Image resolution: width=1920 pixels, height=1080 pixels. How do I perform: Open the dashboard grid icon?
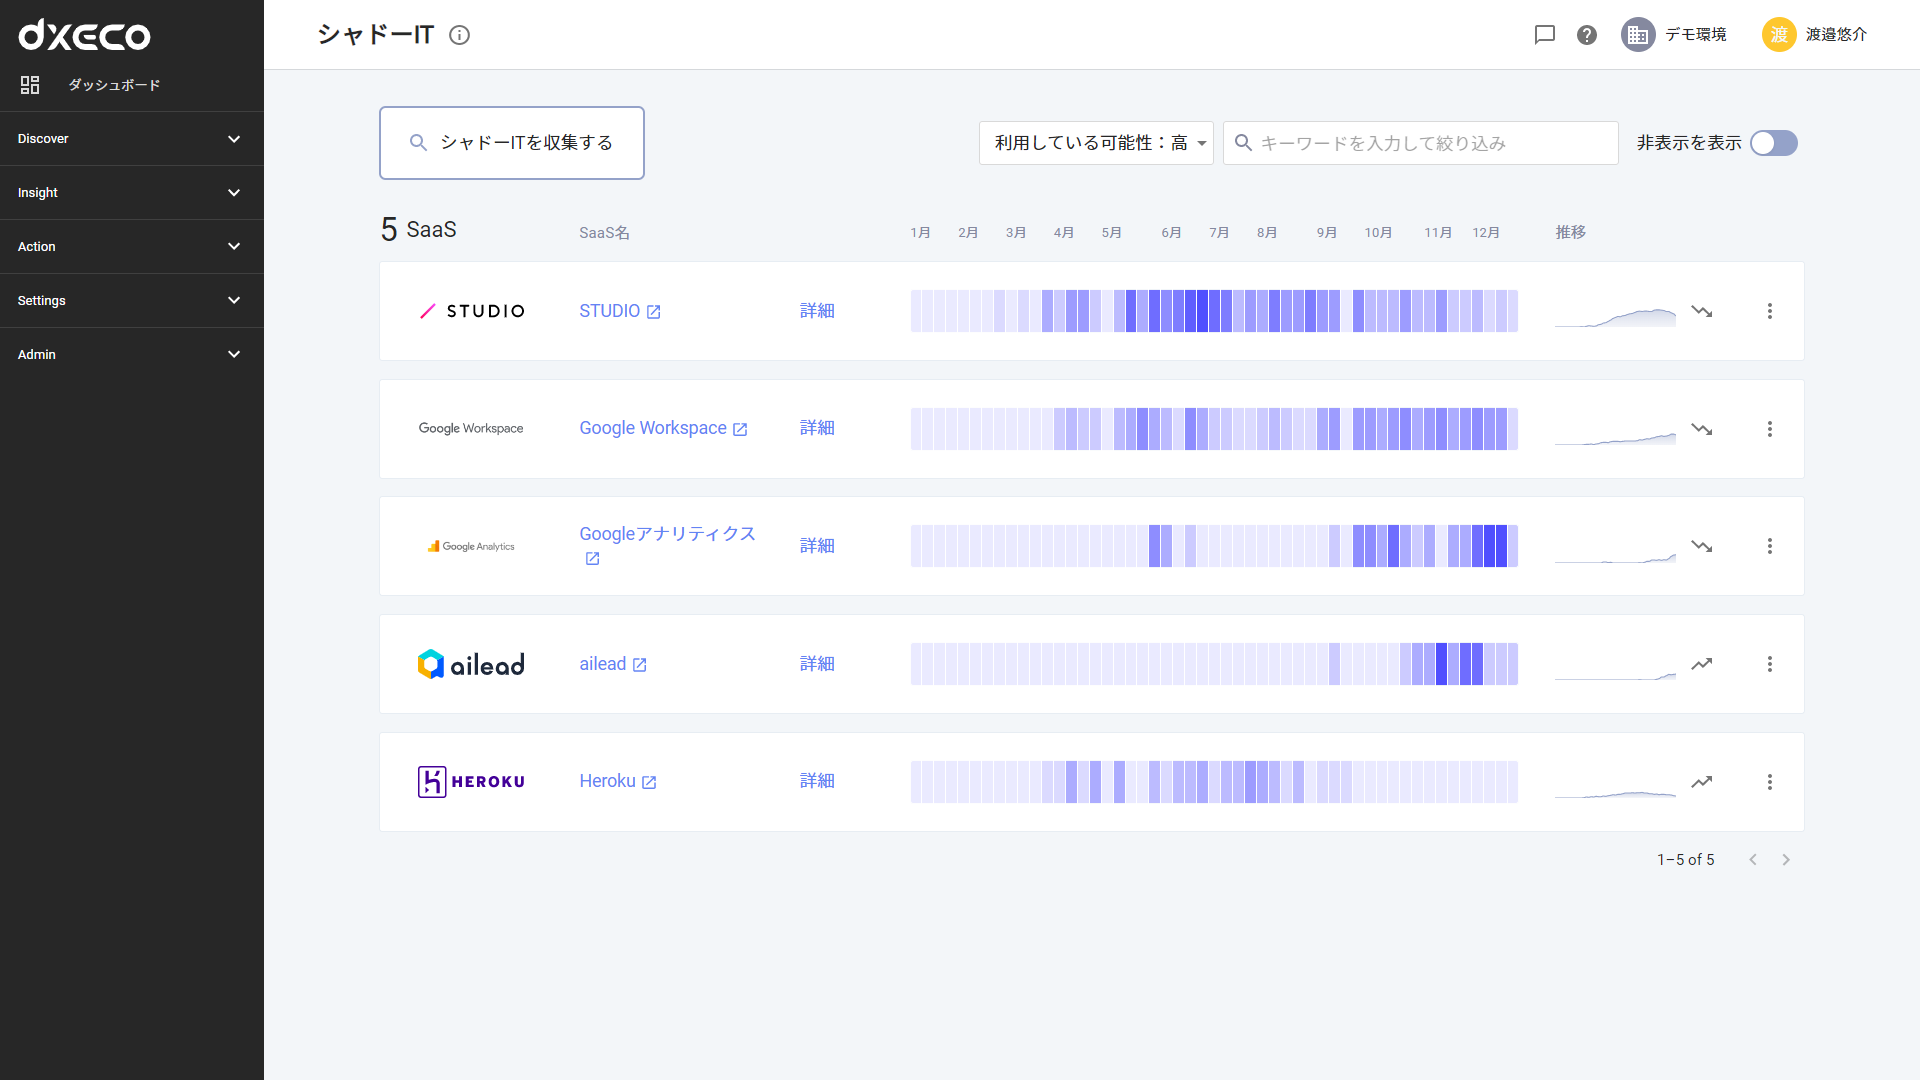[30, 85]
